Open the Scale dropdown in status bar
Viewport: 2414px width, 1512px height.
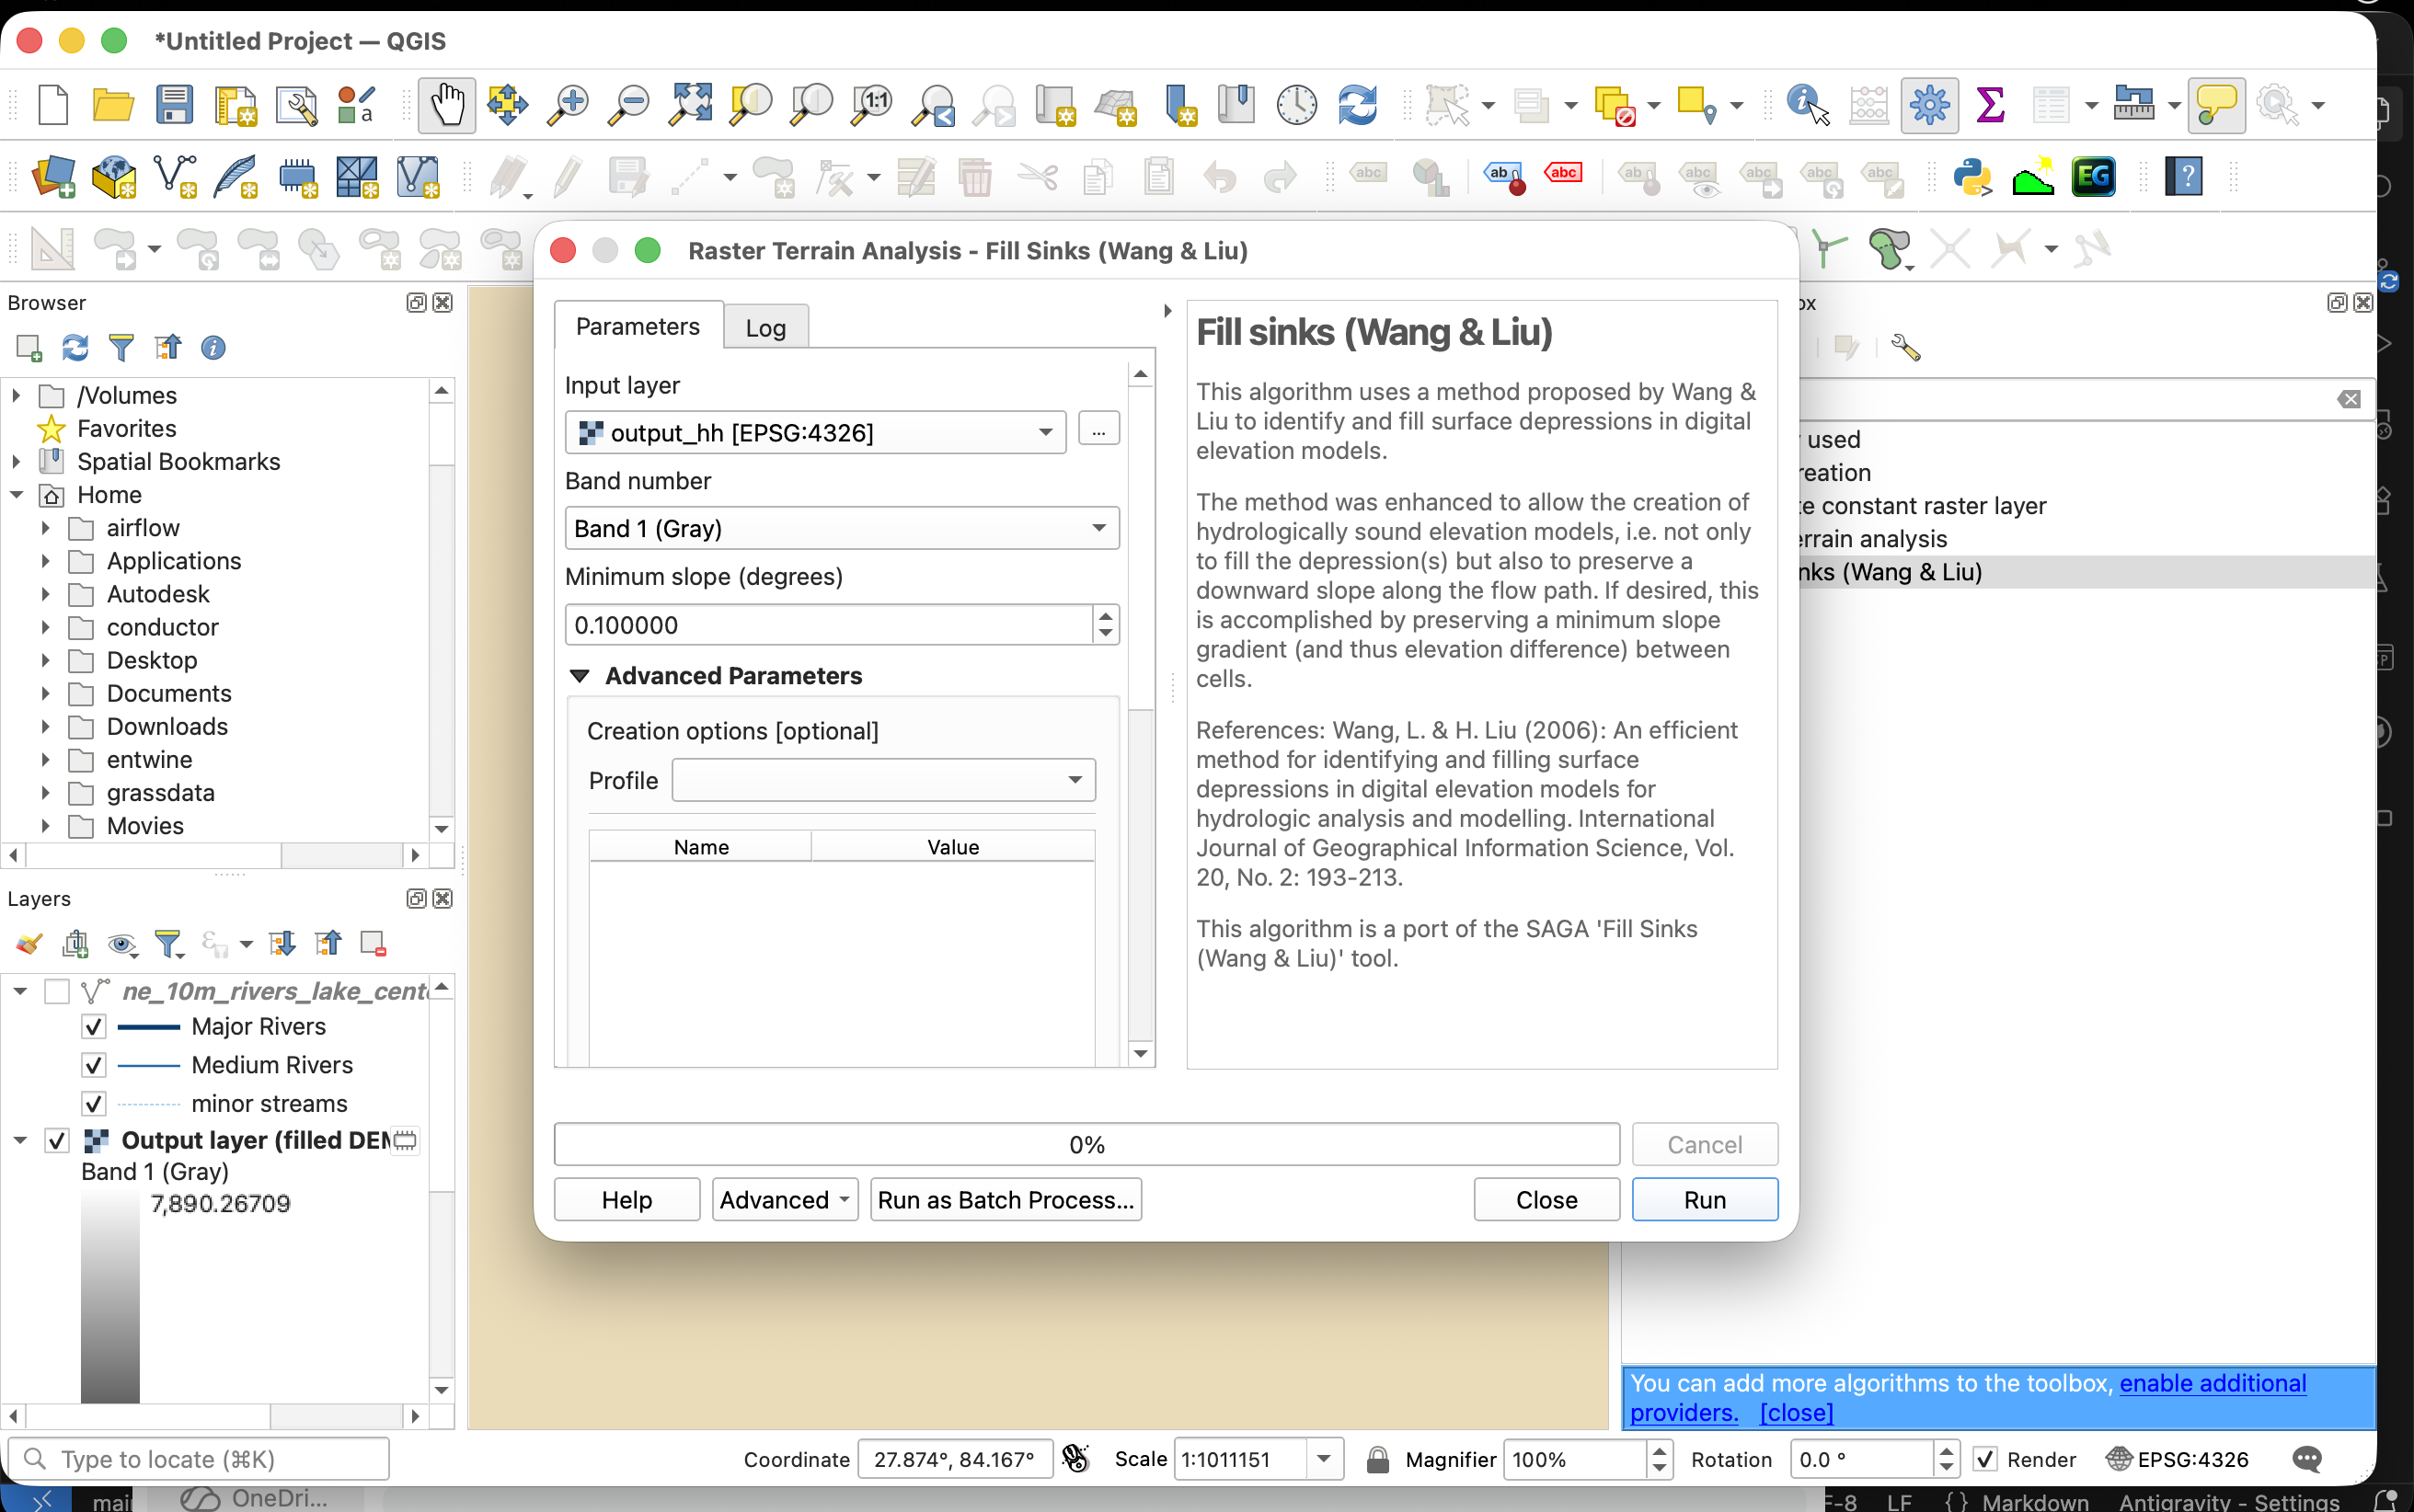point(1323,1459)
